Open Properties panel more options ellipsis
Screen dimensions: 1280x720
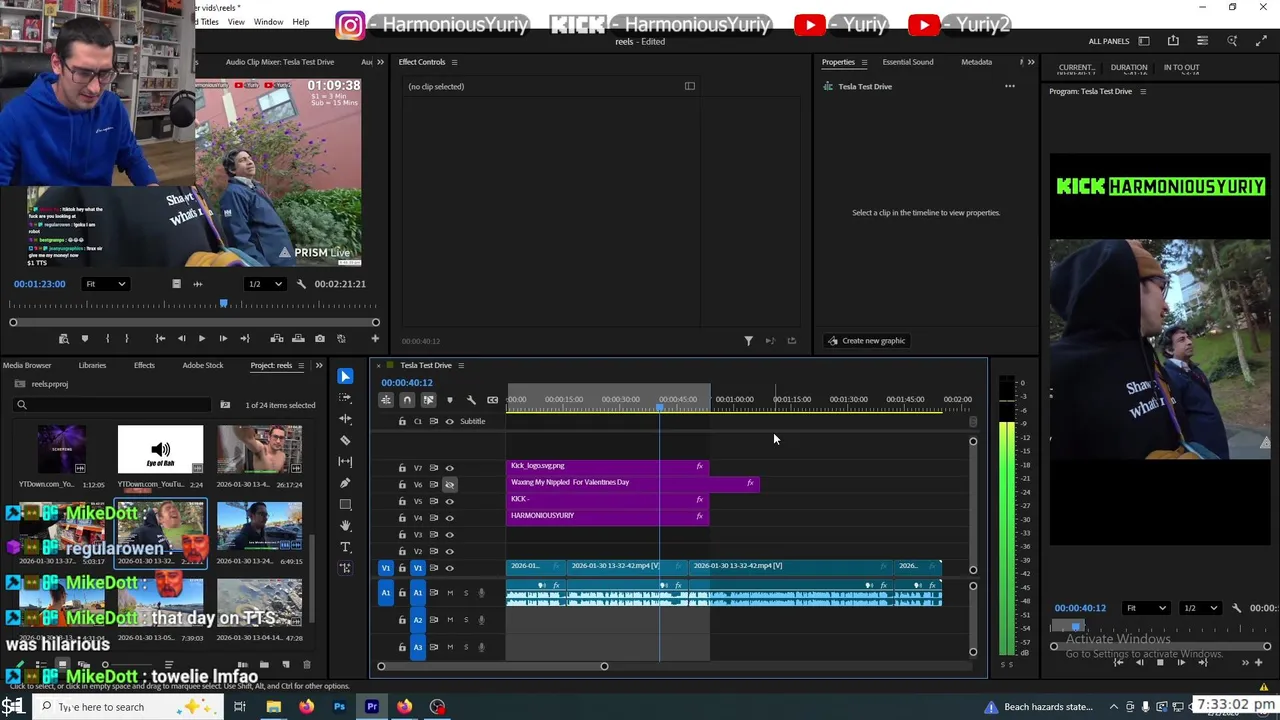1010,86
